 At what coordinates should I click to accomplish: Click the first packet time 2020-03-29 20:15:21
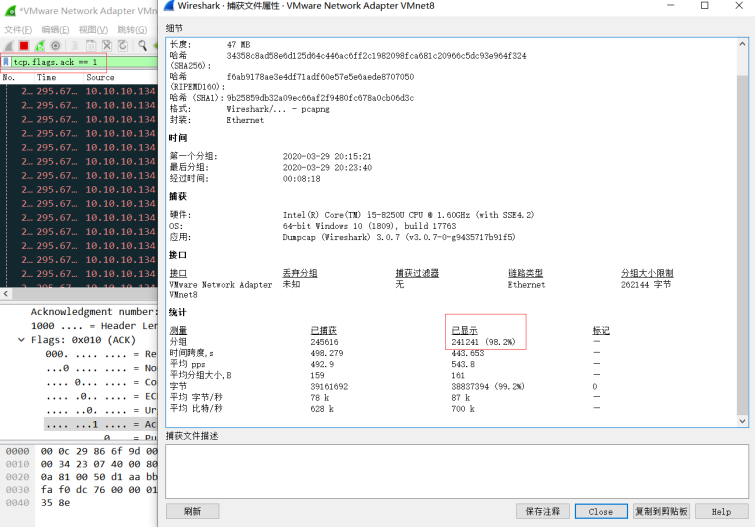pyautogui.click(x=327, y=157)
